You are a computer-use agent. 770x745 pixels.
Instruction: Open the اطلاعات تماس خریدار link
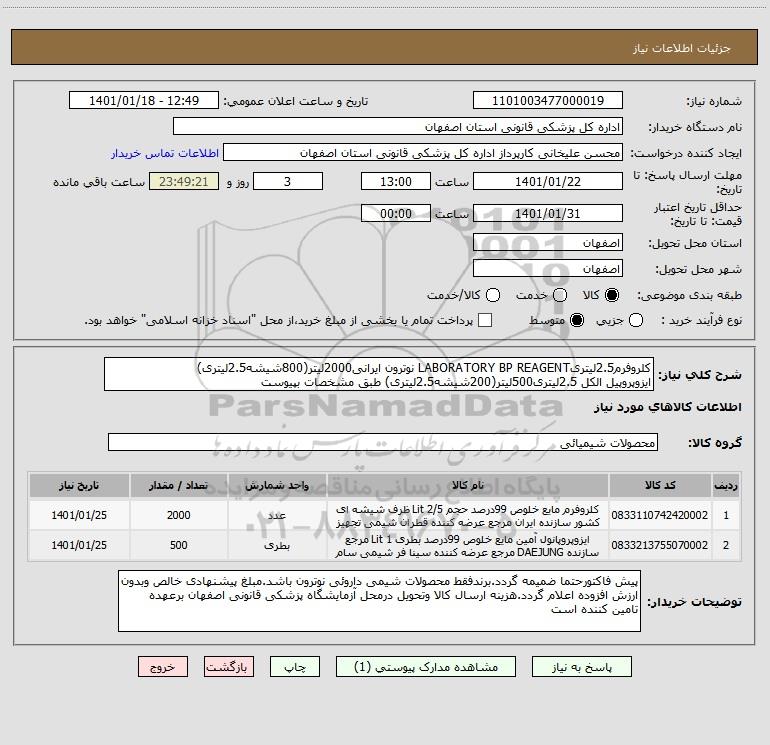165,153
